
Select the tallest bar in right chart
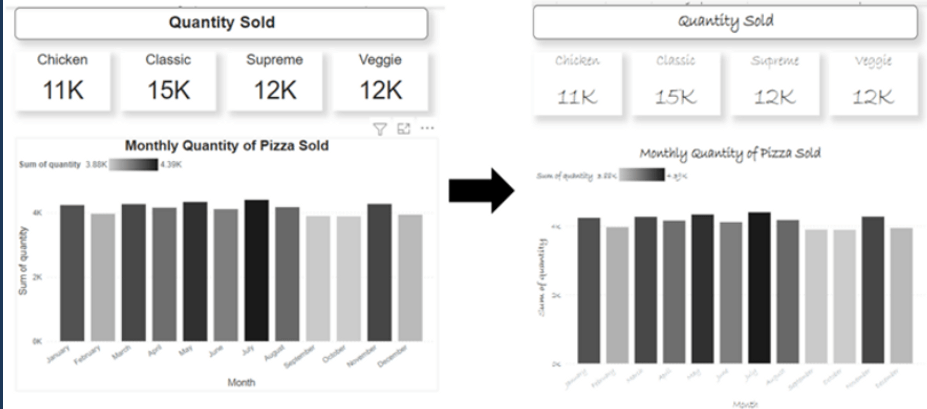coord(759,287)
